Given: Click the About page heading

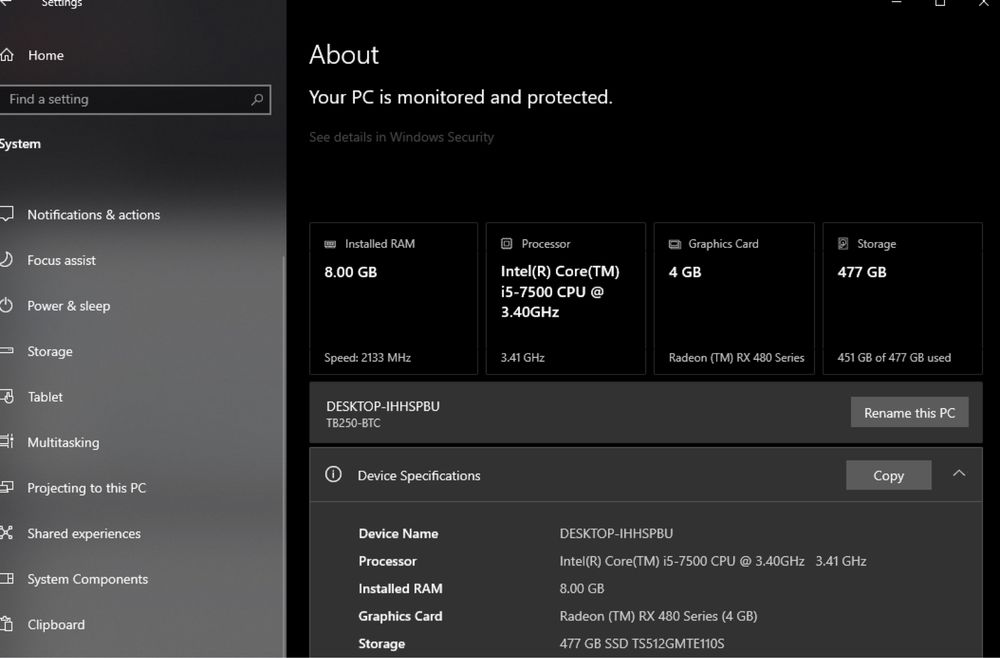Looking at the screenshot, I should coord(344,55).
